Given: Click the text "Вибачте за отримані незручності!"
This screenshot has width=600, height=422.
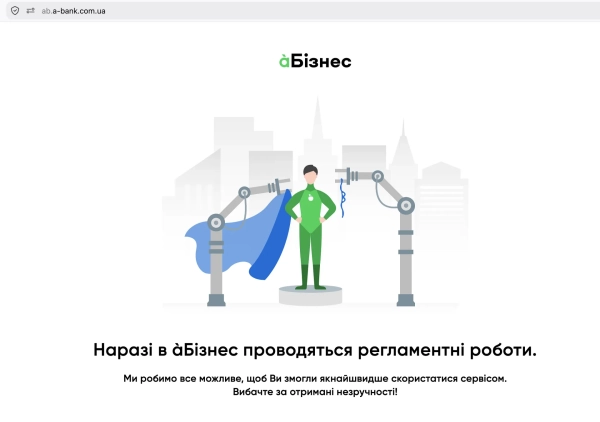Looking at the screenshot, I should 315,392.
